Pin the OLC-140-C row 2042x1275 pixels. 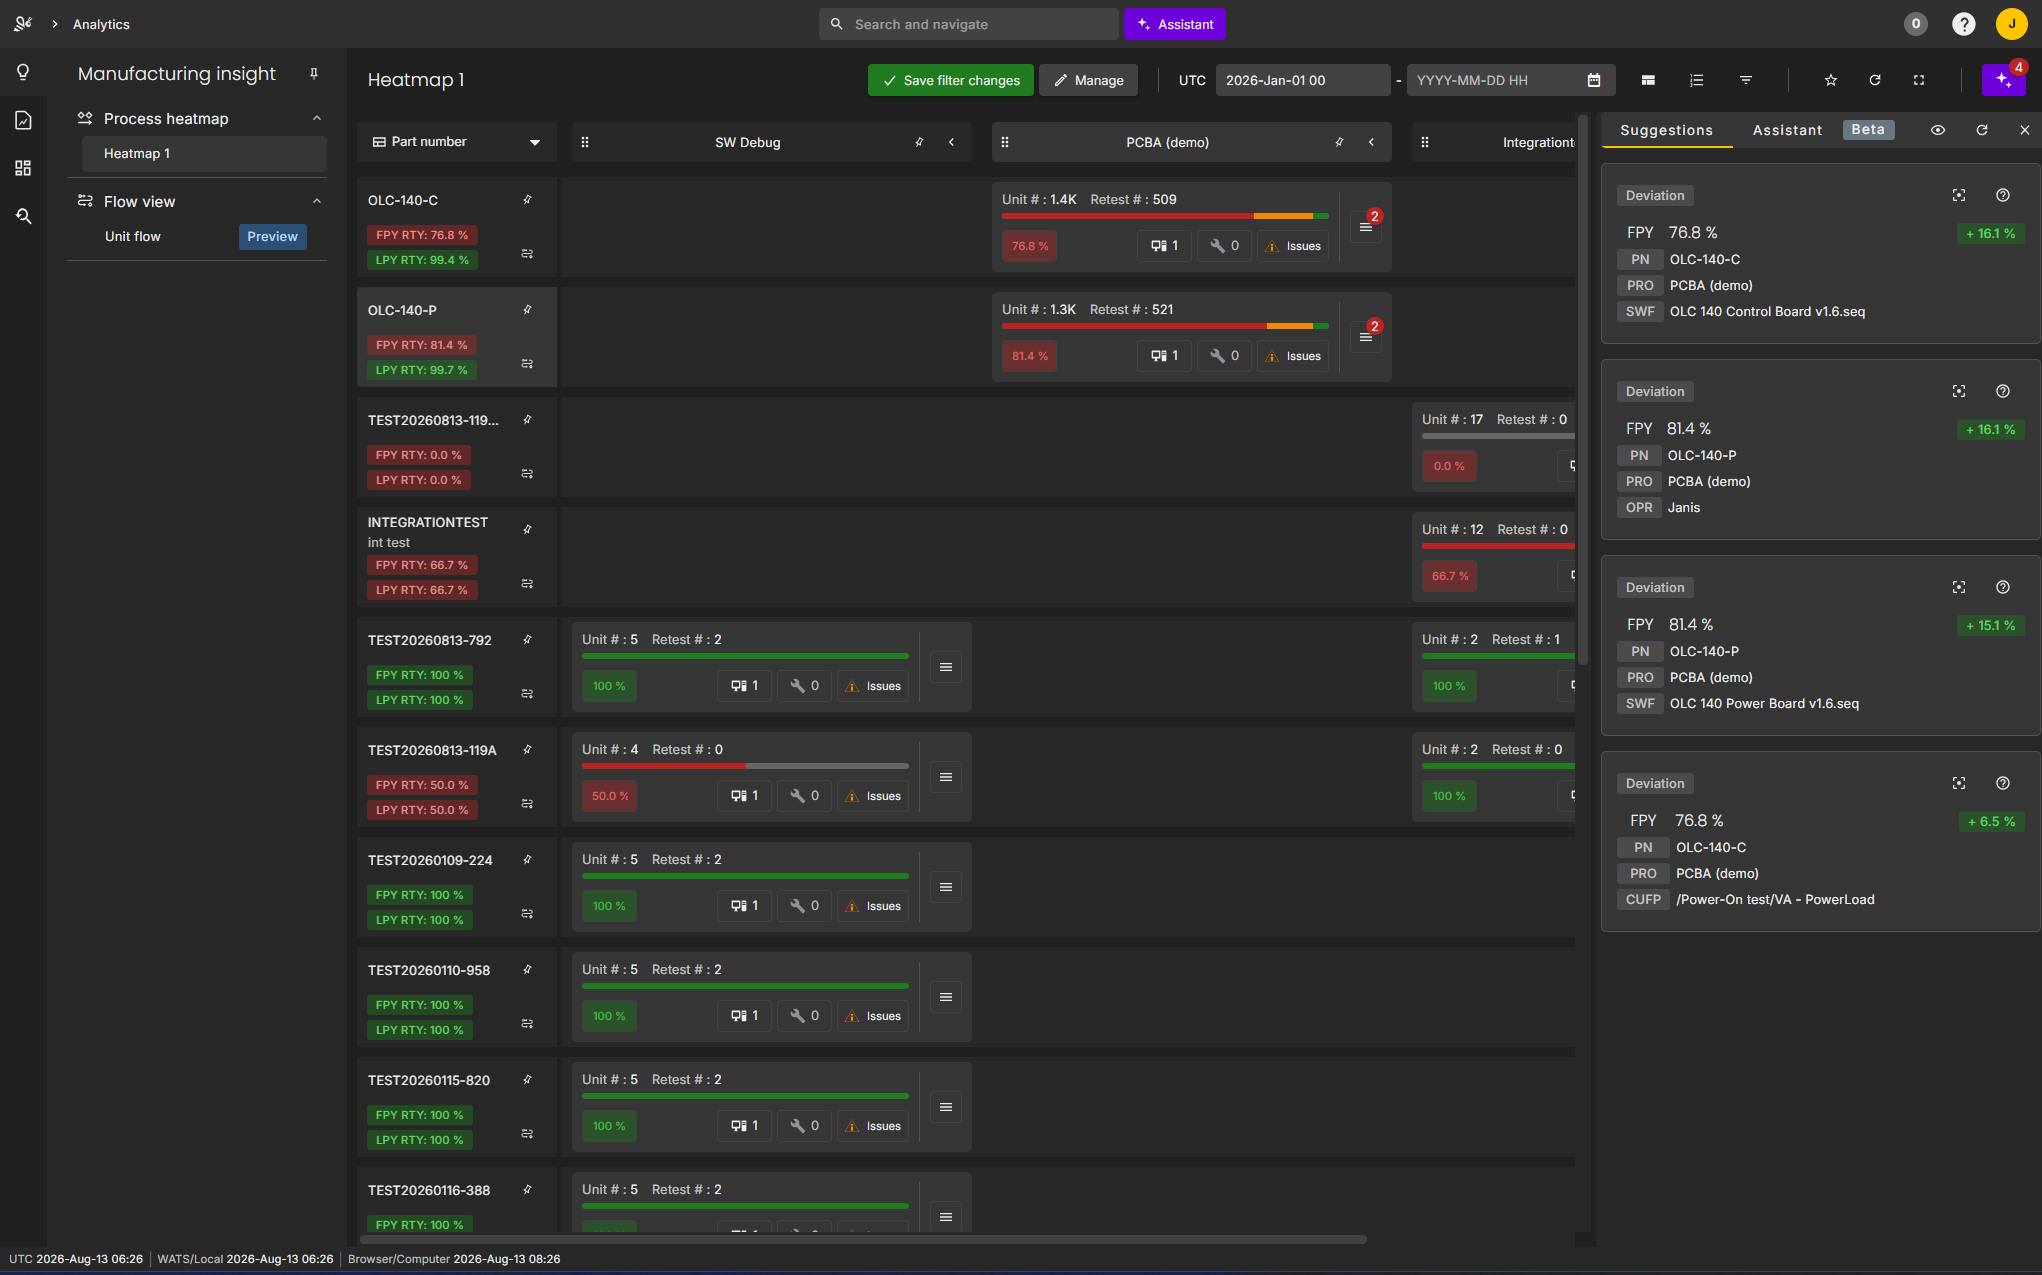coord(527,200)
